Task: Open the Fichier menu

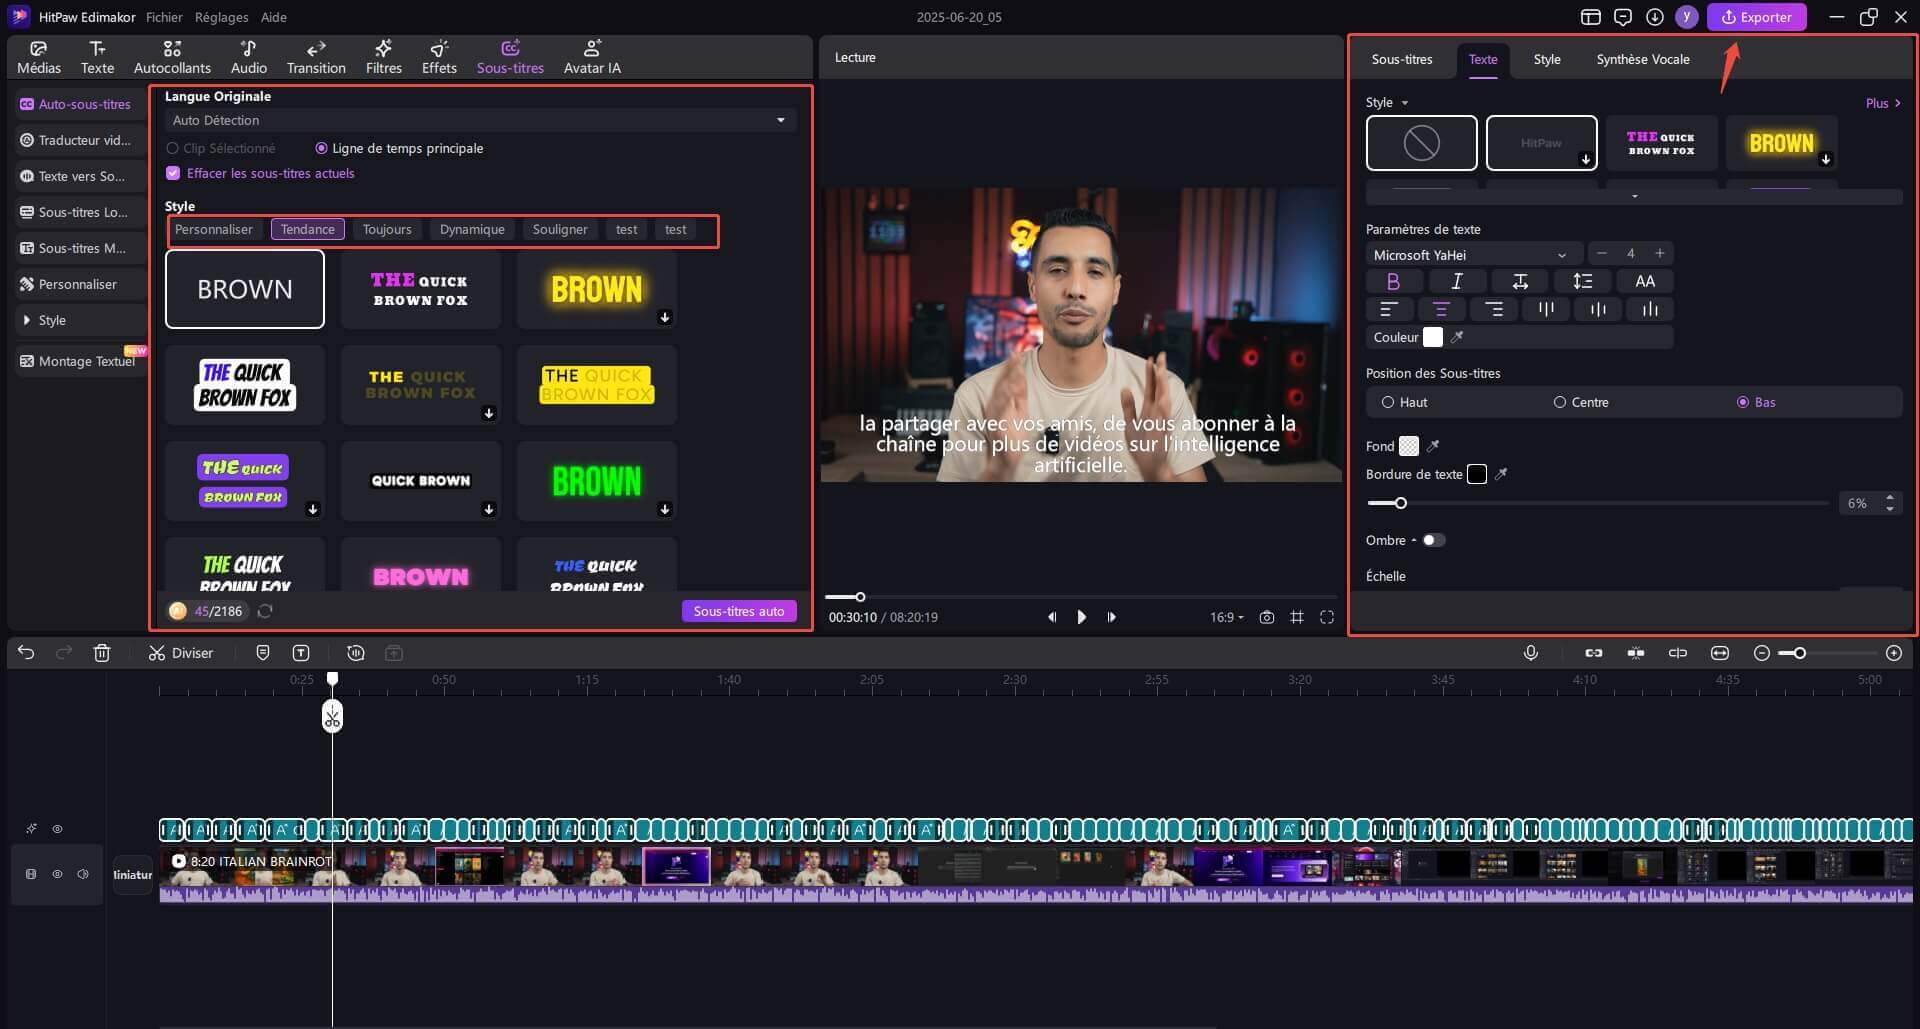Action: [164, 17]
